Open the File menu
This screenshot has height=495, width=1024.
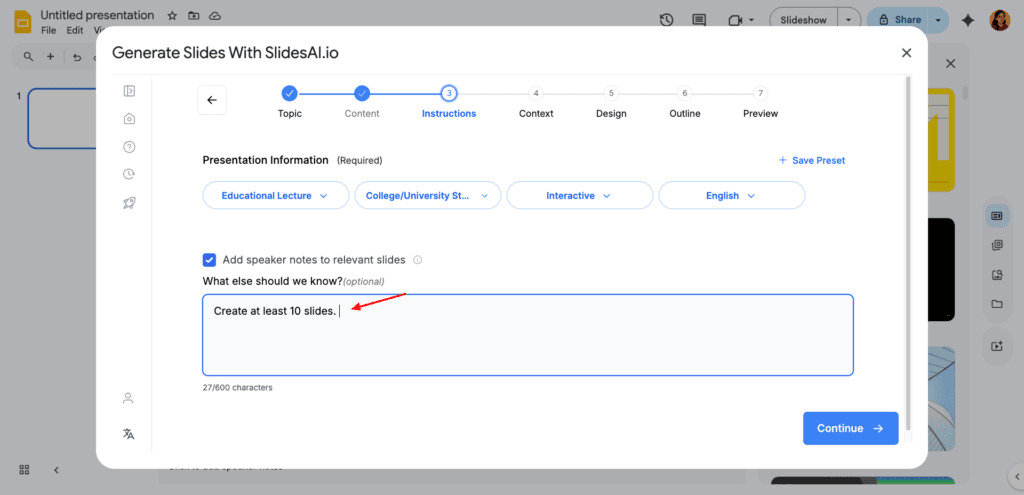(x=48, y=30)
